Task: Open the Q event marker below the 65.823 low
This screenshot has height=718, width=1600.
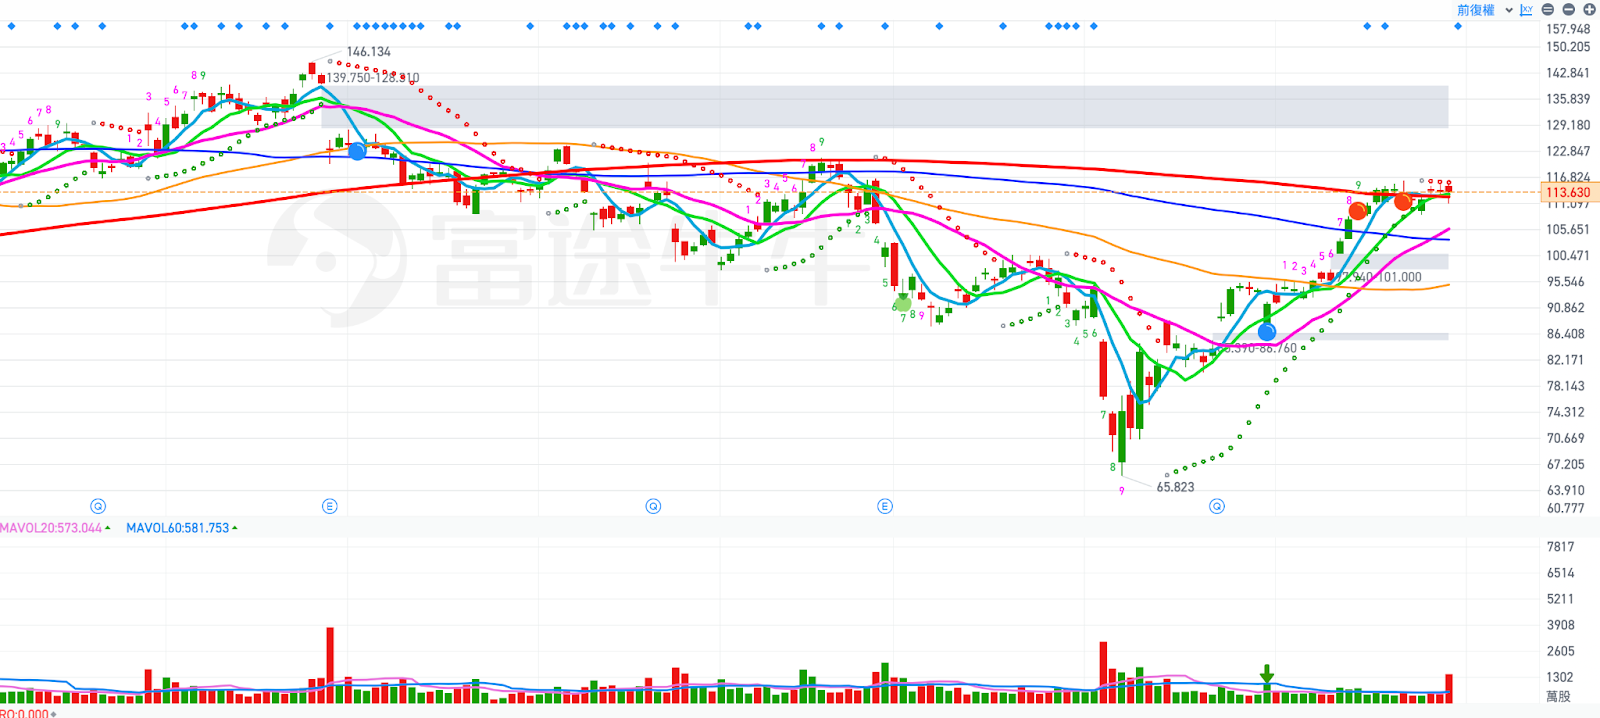Action: coord(1217,506)
